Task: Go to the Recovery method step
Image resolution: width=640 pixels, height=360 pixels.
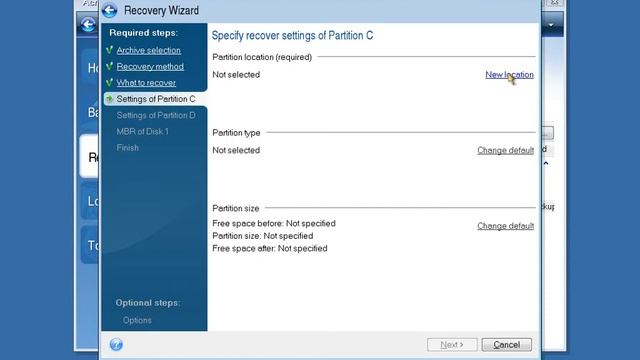Action: coord(150,67)
